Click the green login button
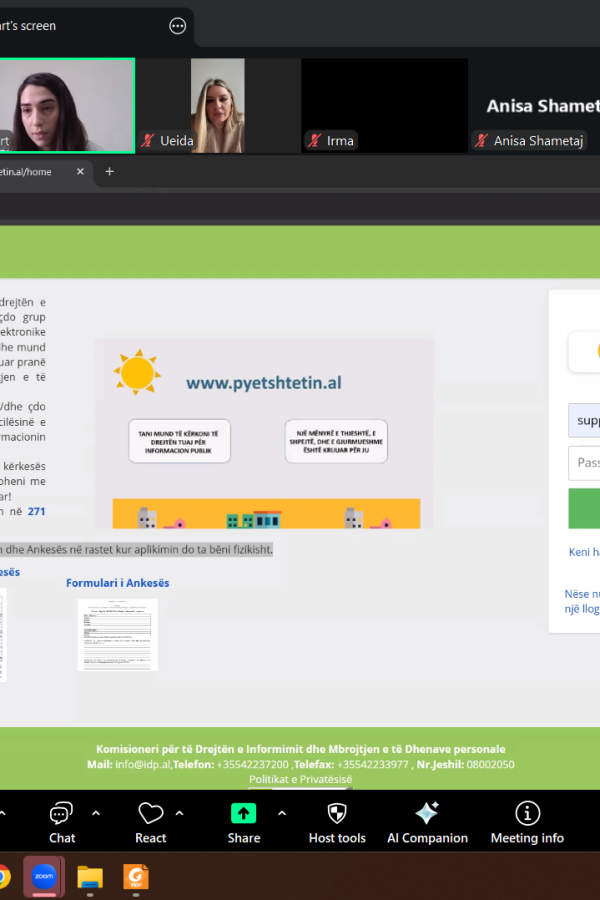Viewport: 600px width, 900px height. click(x=584, y=508)
